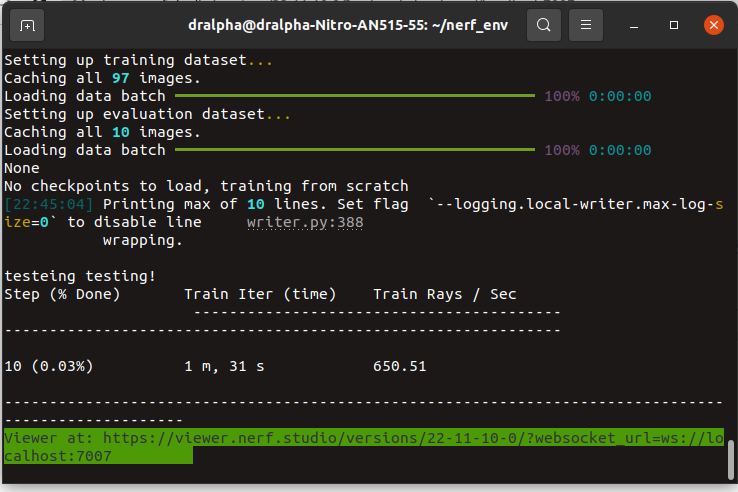The width and height of the screenshot is (738, 492).
Task: Open the terminal hamburger menu
Action: 586,25
